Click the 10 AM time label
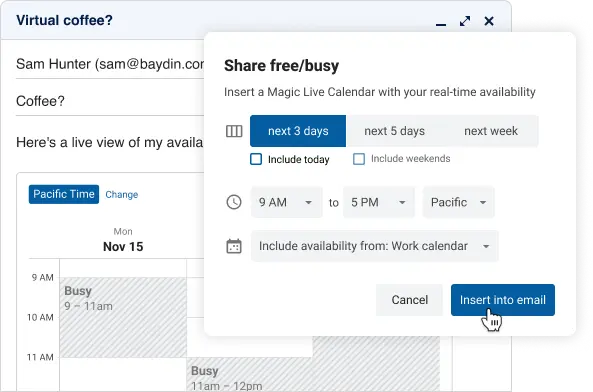The height and width of the screenshot is (392, 593). (x=40, y=317)
